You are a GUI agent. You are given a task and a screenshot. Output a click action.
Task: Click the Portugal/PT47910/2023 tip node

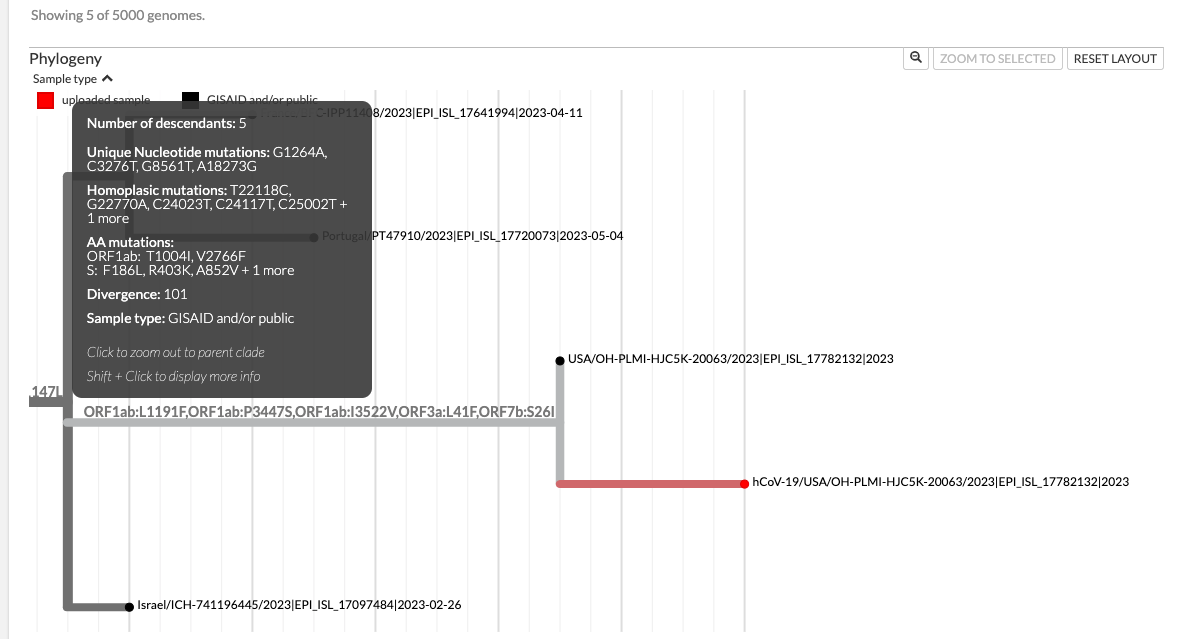(312, 238)
